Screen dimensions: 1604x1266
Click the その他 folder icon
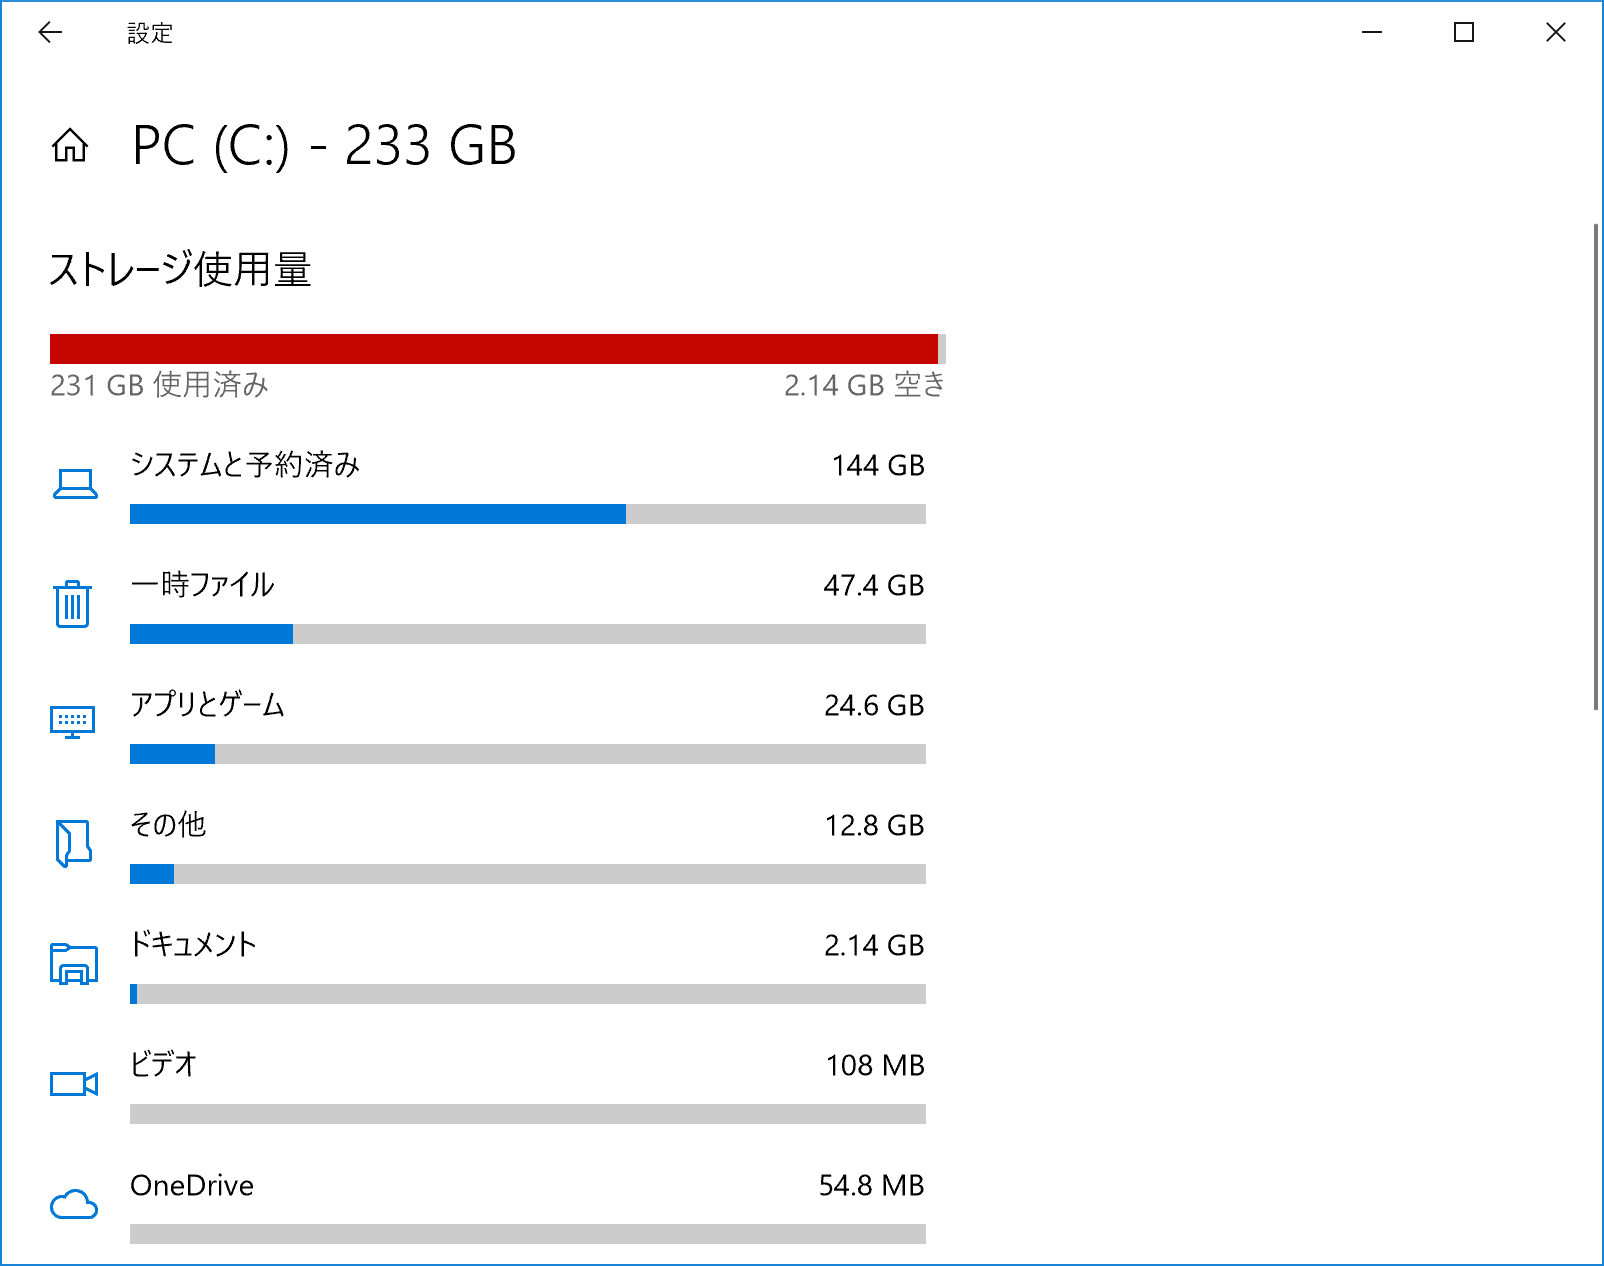coord(71,843)
